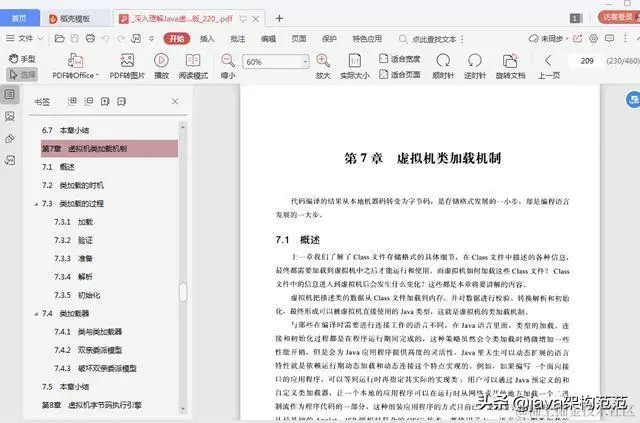Image resolution: width=640 pixels, height=423 pixels.
Task: Open a new tab with plus button
Action: click(x=280, y=18)
